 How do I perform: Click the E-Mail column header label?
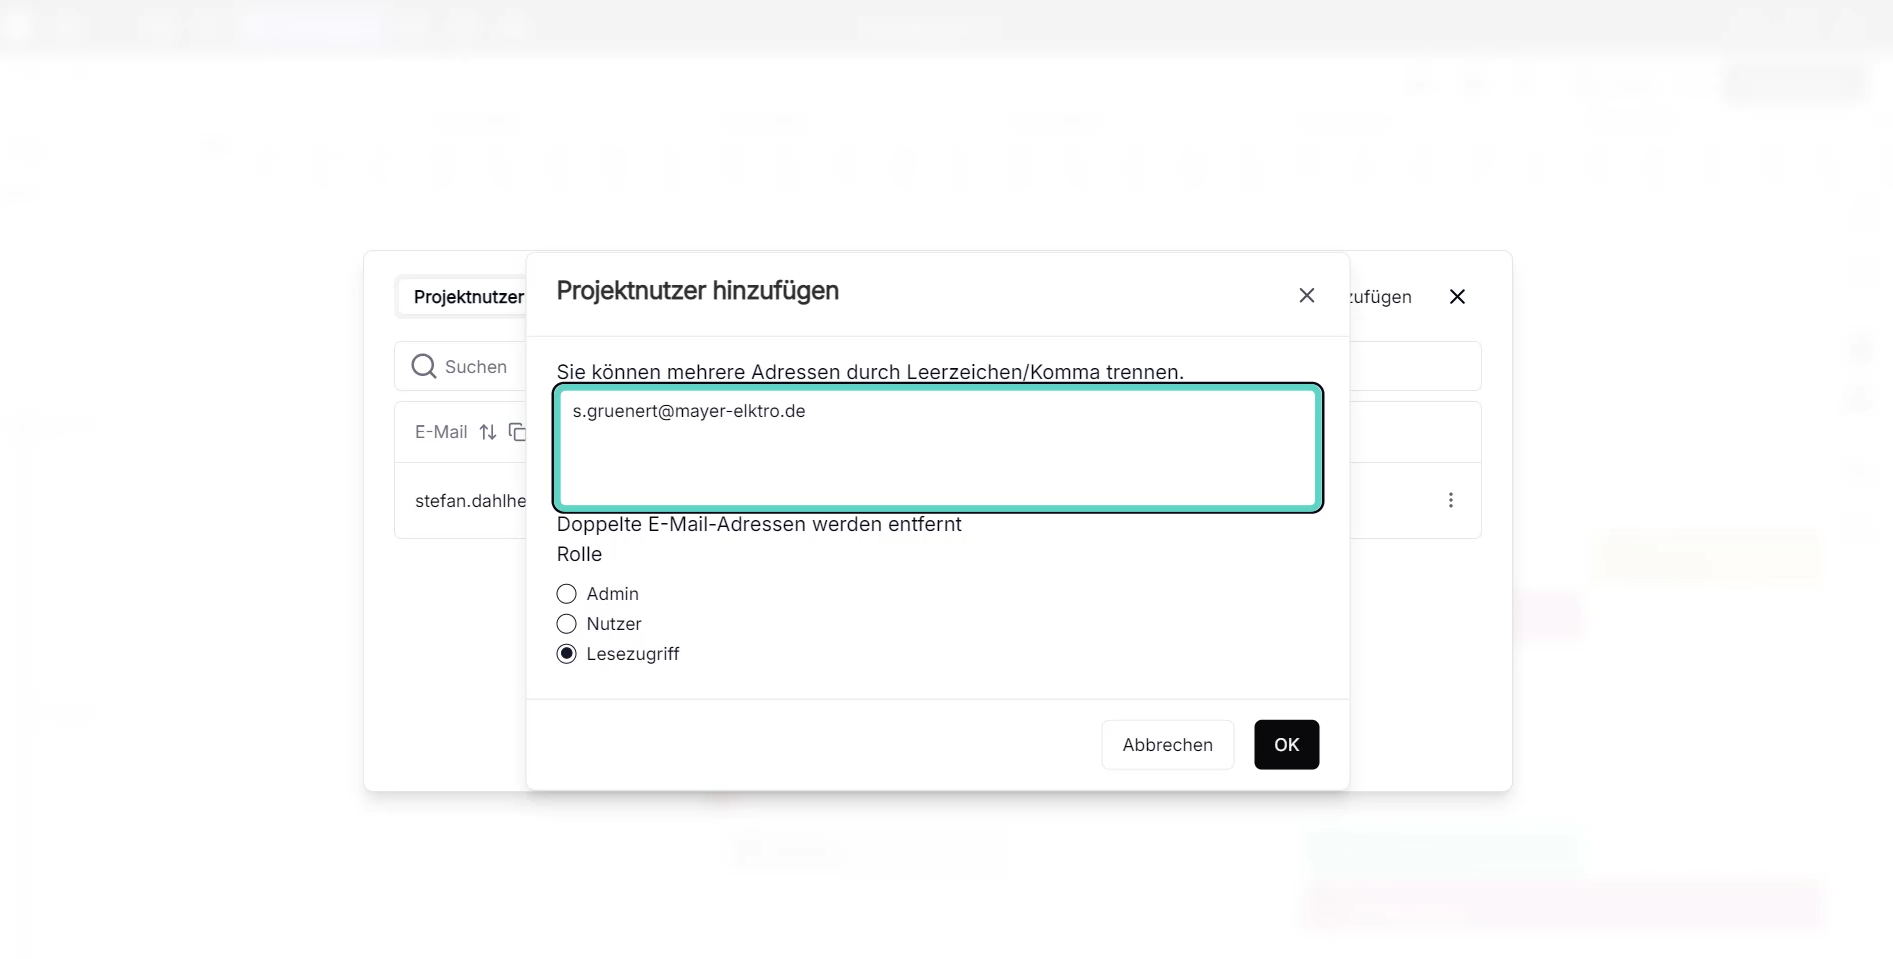[441, 432]
